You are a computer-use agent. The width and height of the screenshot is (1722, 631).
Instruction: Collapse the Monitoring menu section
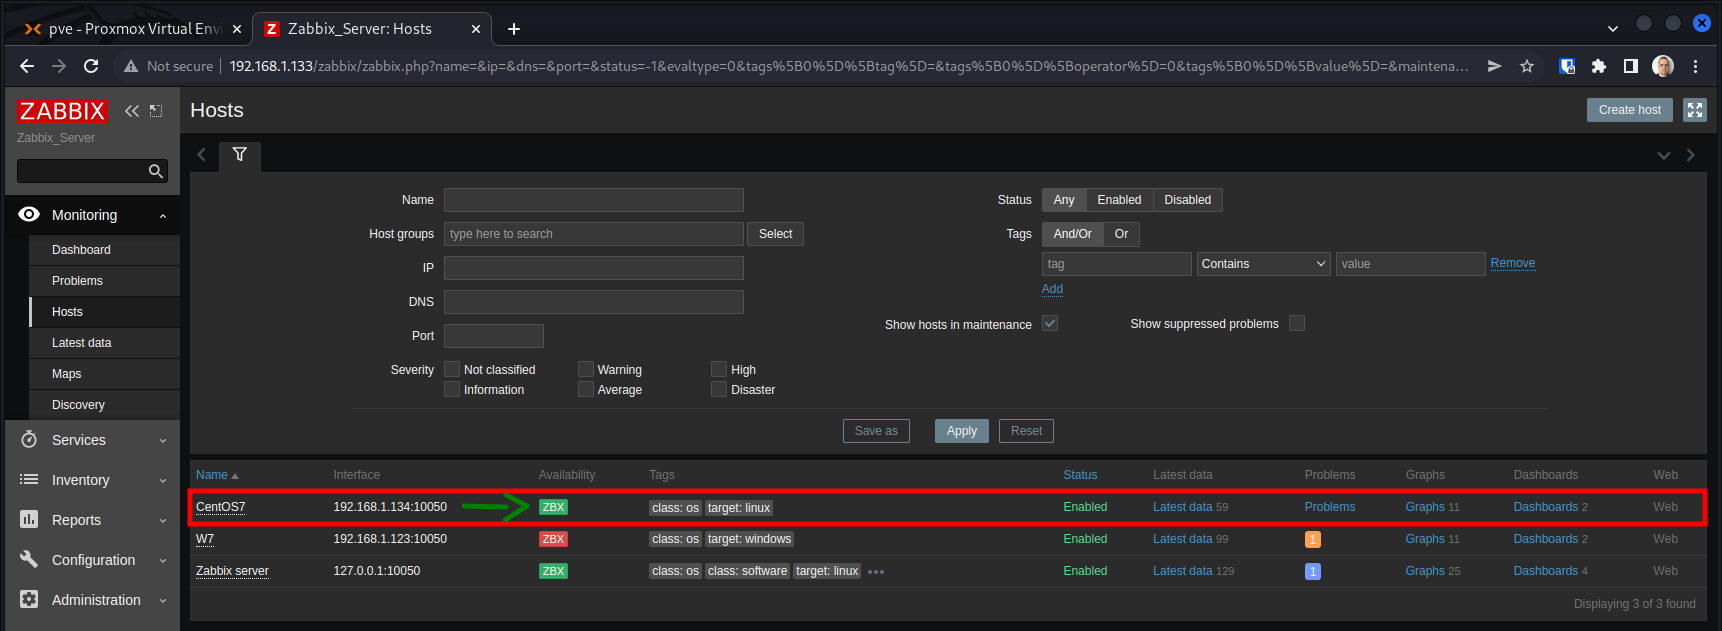click(x=163, y=216)
